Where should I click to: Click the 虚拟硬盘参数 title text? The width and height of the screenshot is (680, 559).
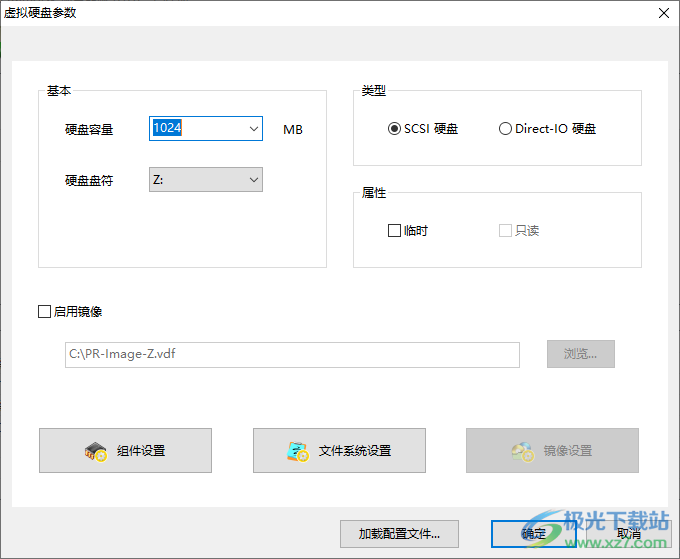click(x=40, y=13)
